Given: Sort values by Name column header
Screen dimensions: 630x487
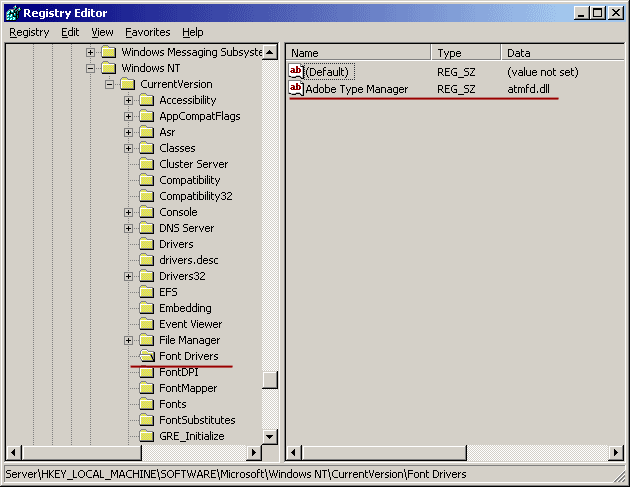Looking at the screenshot, I should pos(359,53).
